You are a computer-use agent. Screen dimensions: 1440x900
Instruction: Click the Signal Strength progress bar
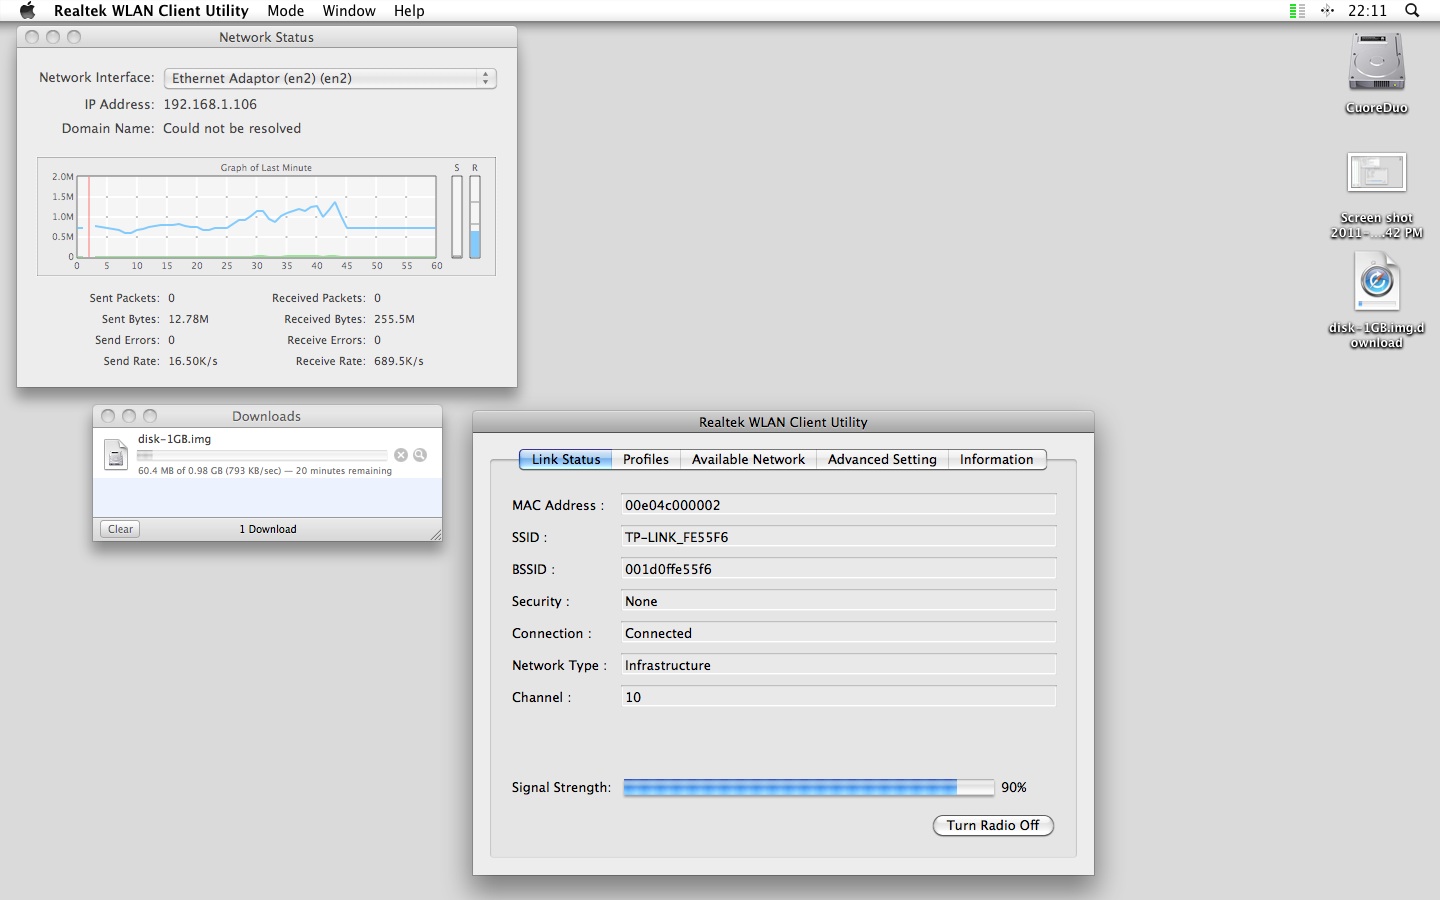pos(808,788)
